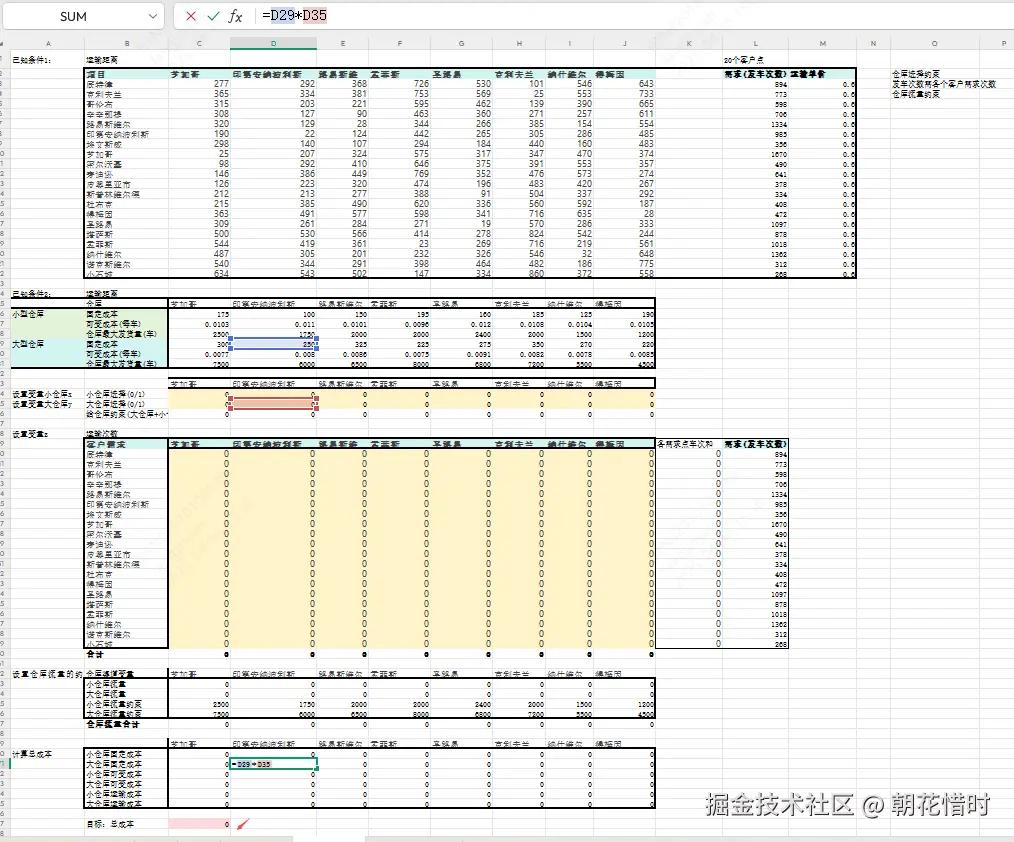Select the pink total cost target cell

click(199, 825)
